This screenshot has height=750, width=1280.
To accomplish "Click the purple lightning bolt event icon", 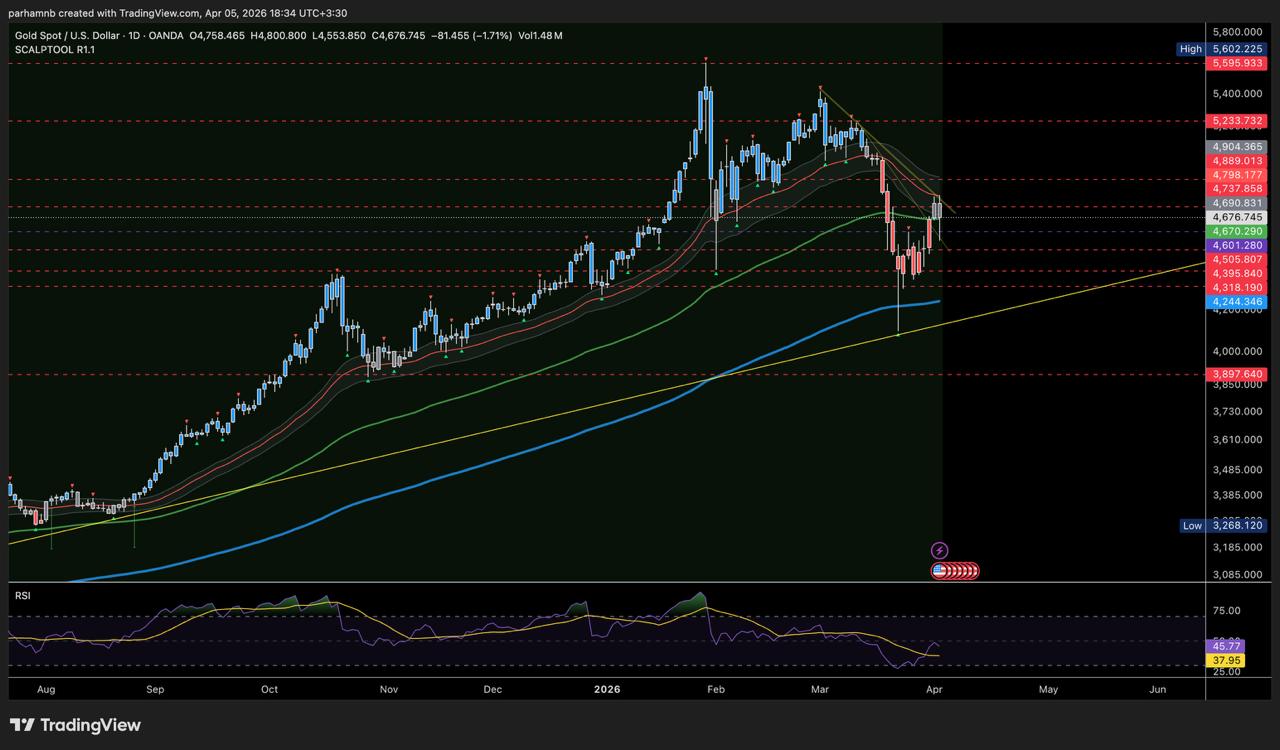I will pos(939,550).
